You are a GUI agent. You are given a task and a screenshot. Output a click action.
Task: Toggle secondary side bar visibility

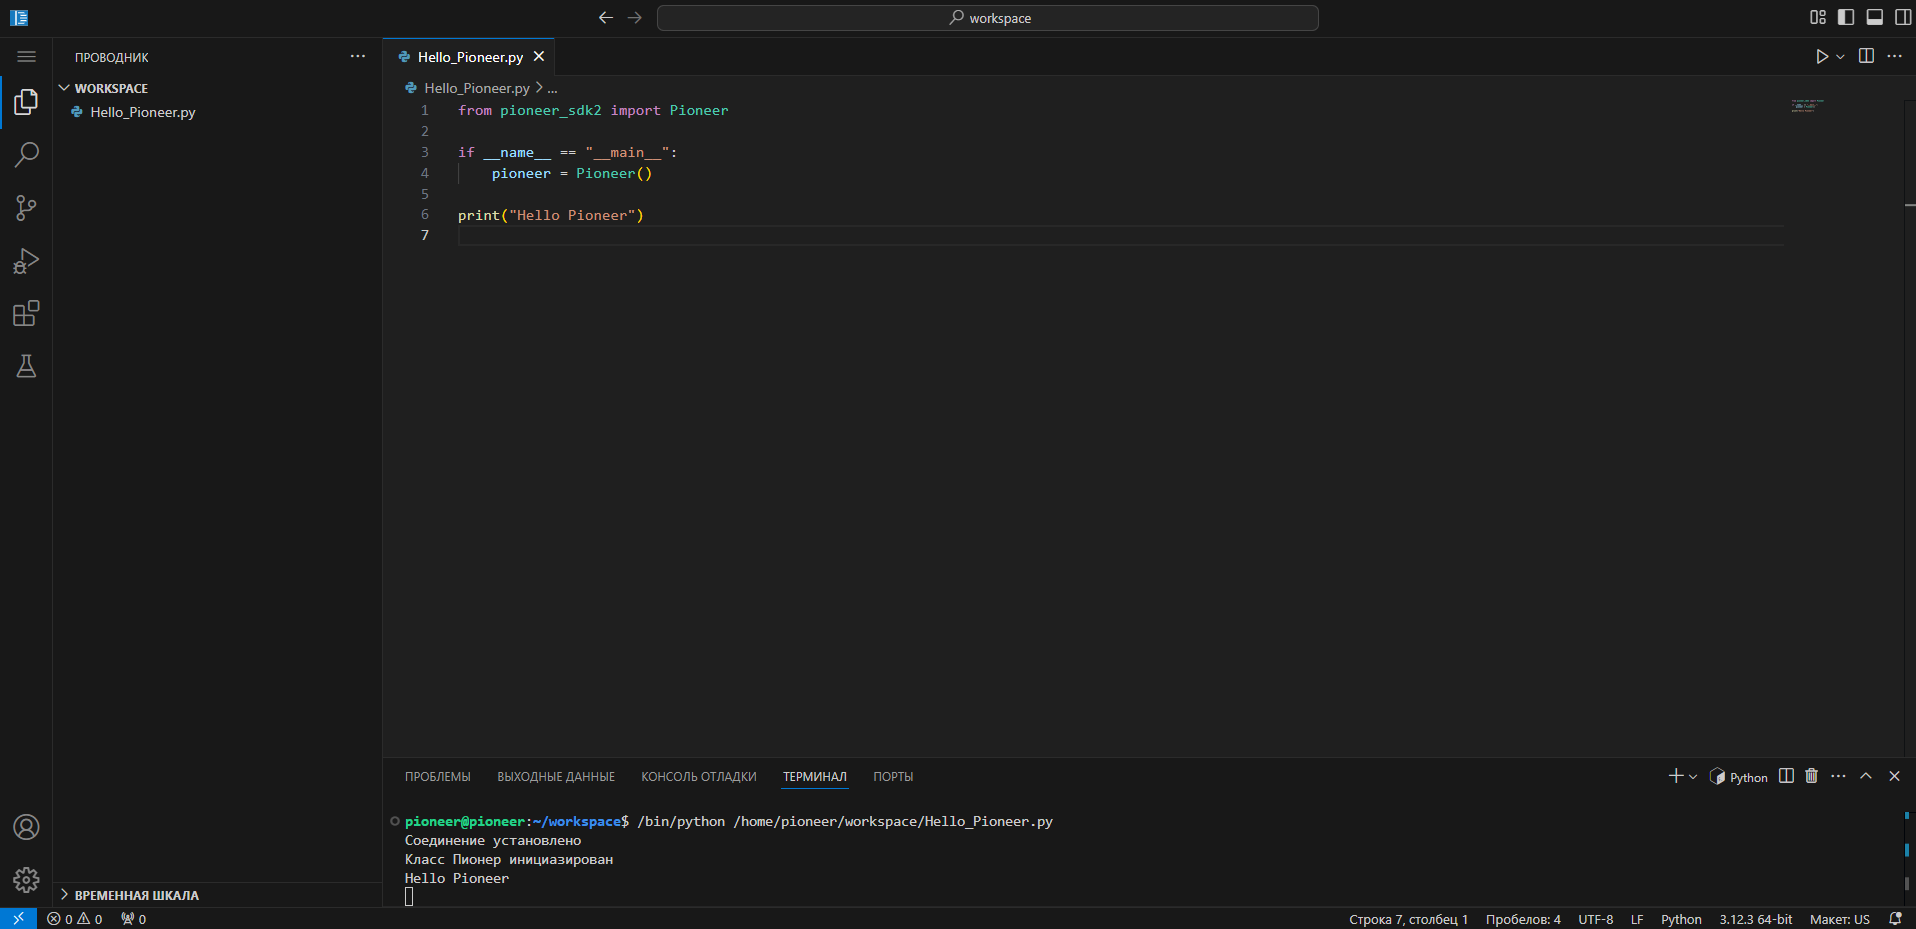click(x=1903, y=17)
